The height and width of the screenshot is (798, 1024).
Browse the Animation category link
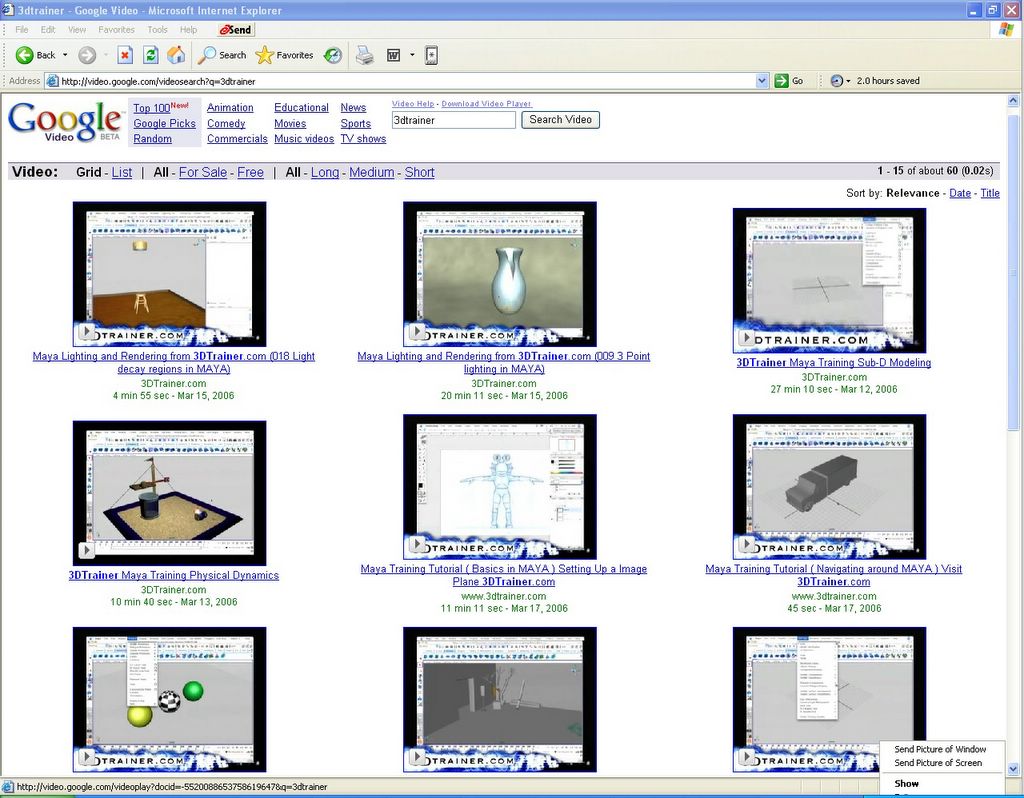click(x=230, y=108)
